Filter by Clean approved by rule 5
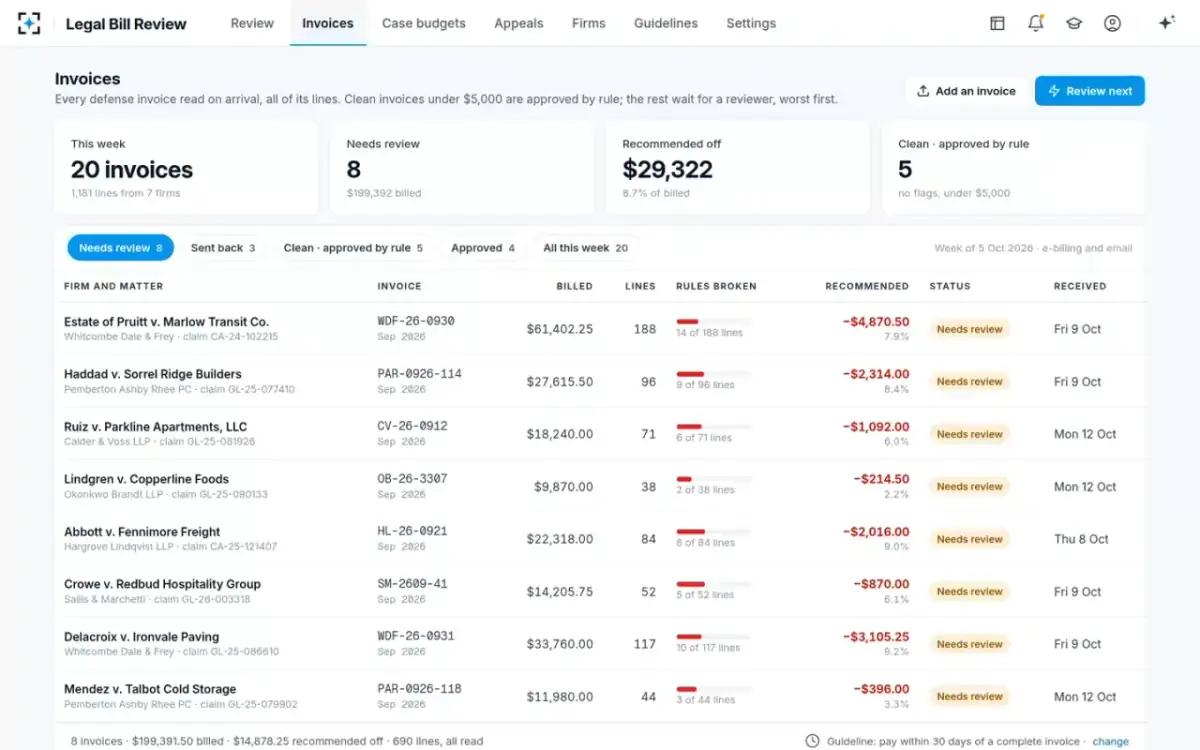The height and width of the screenshot is (750, 1200). [x=353, y=248]
